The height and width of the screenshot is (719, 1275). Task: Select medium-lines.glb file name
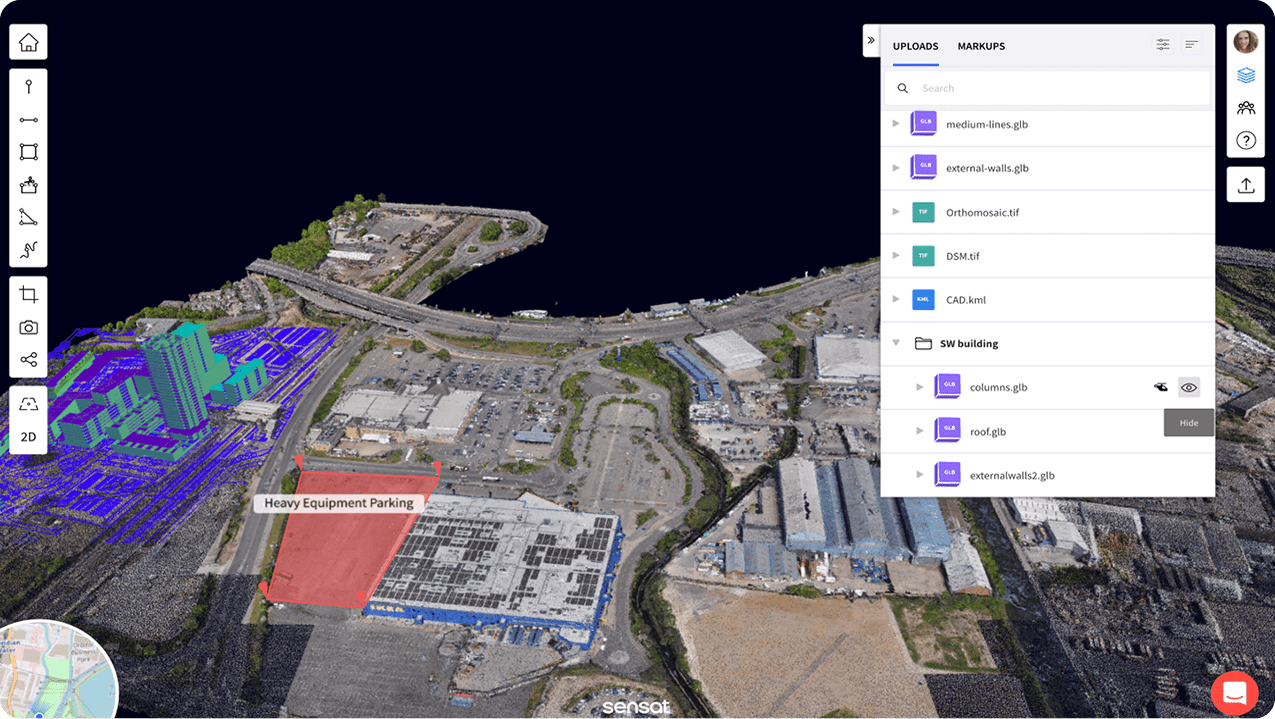click(987, 125)
